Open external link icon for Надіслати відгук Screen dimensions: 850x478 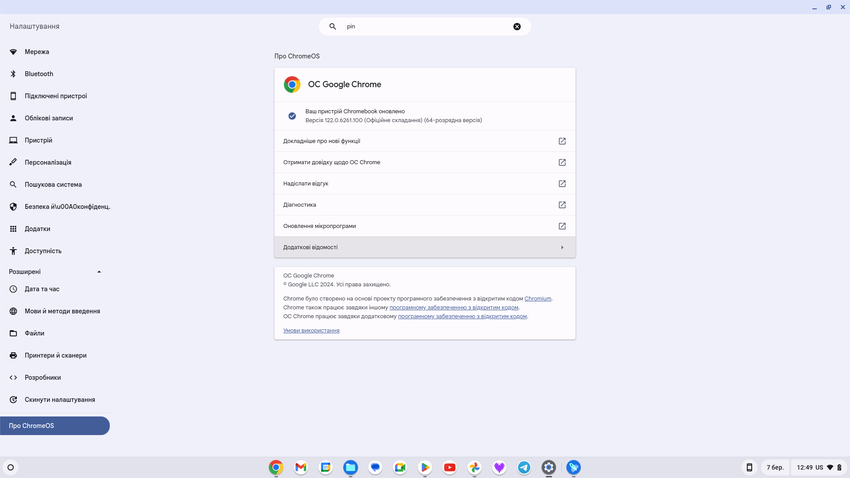point(562,184)
